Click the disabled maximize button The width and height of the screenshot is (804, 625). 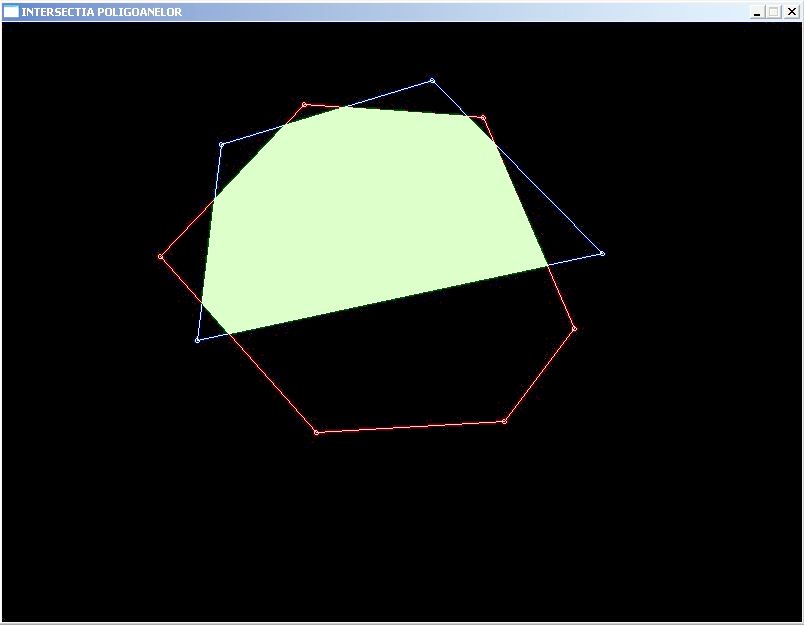click(x=774, y=12)
